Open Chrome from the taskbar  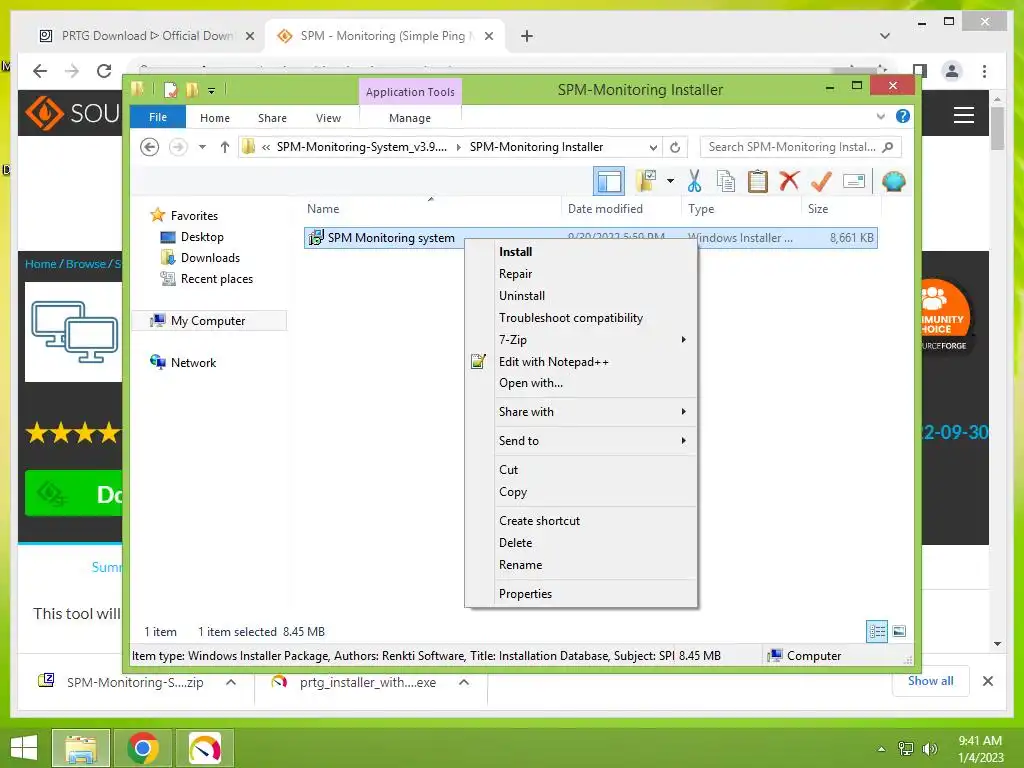click(143, 748)
